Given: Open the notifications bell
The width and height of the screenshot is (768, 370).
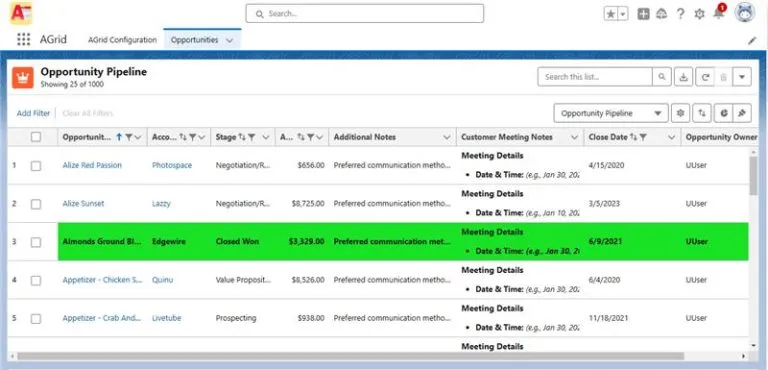Looking at the screenshot, I should [x=719, y=13].
